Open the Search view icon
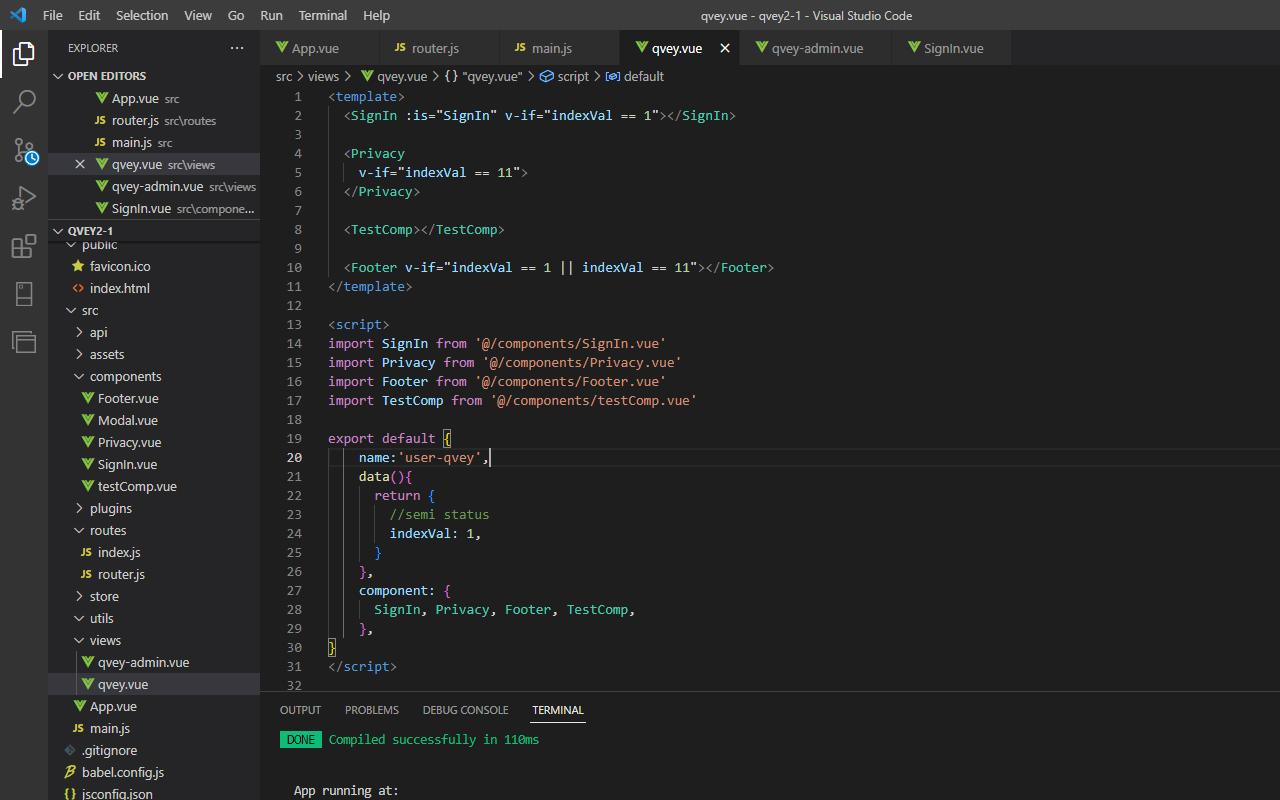 tap(24, 101)
